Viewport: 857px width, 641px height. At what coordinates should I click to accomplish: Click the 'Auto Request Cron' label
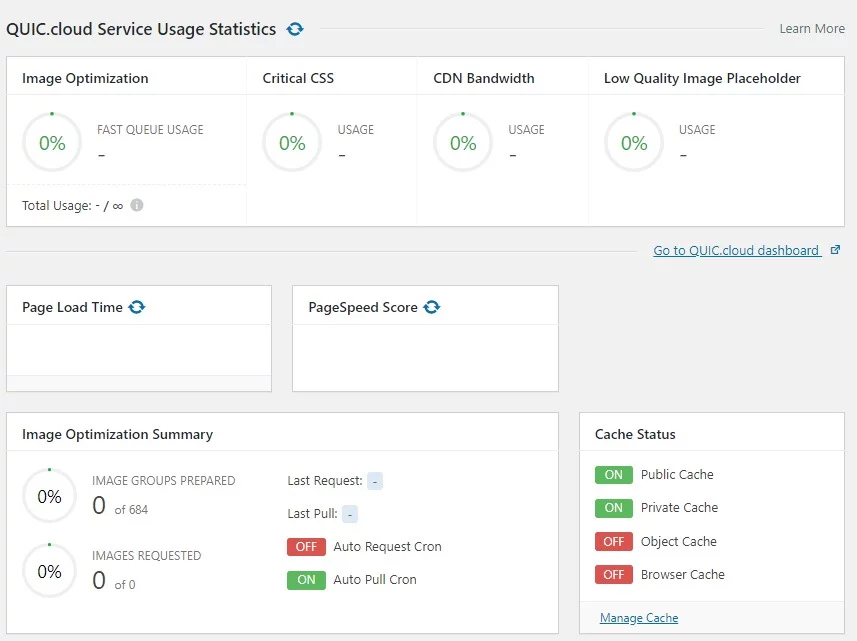[388, 546]
